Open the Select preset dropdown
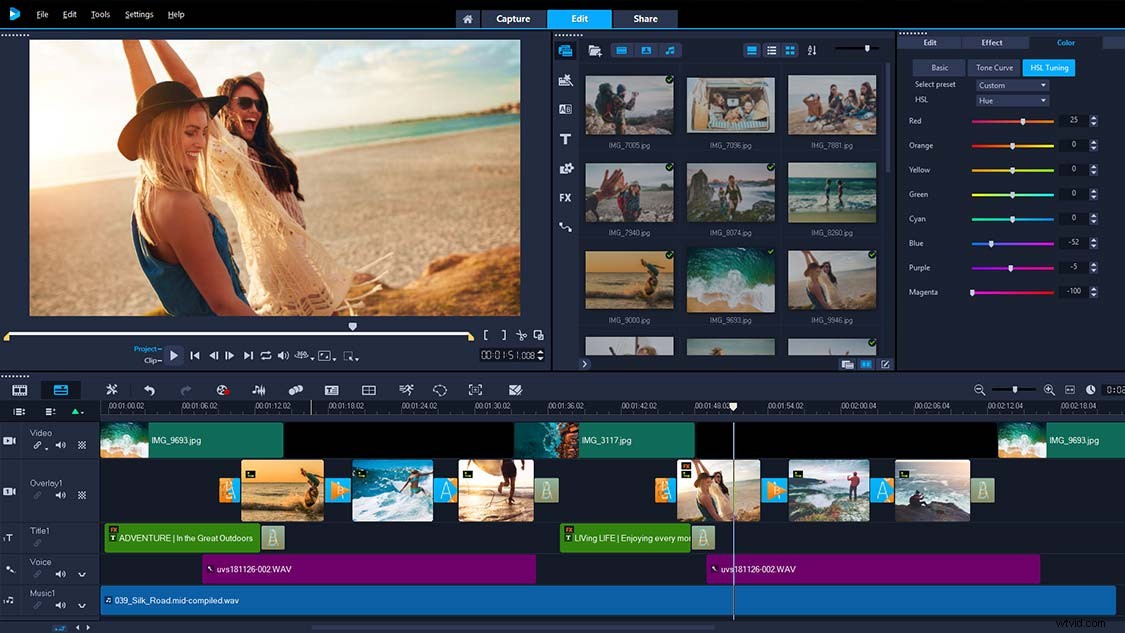The height and width of the screenshot is (633, 1125). (x=1011, y=84)
